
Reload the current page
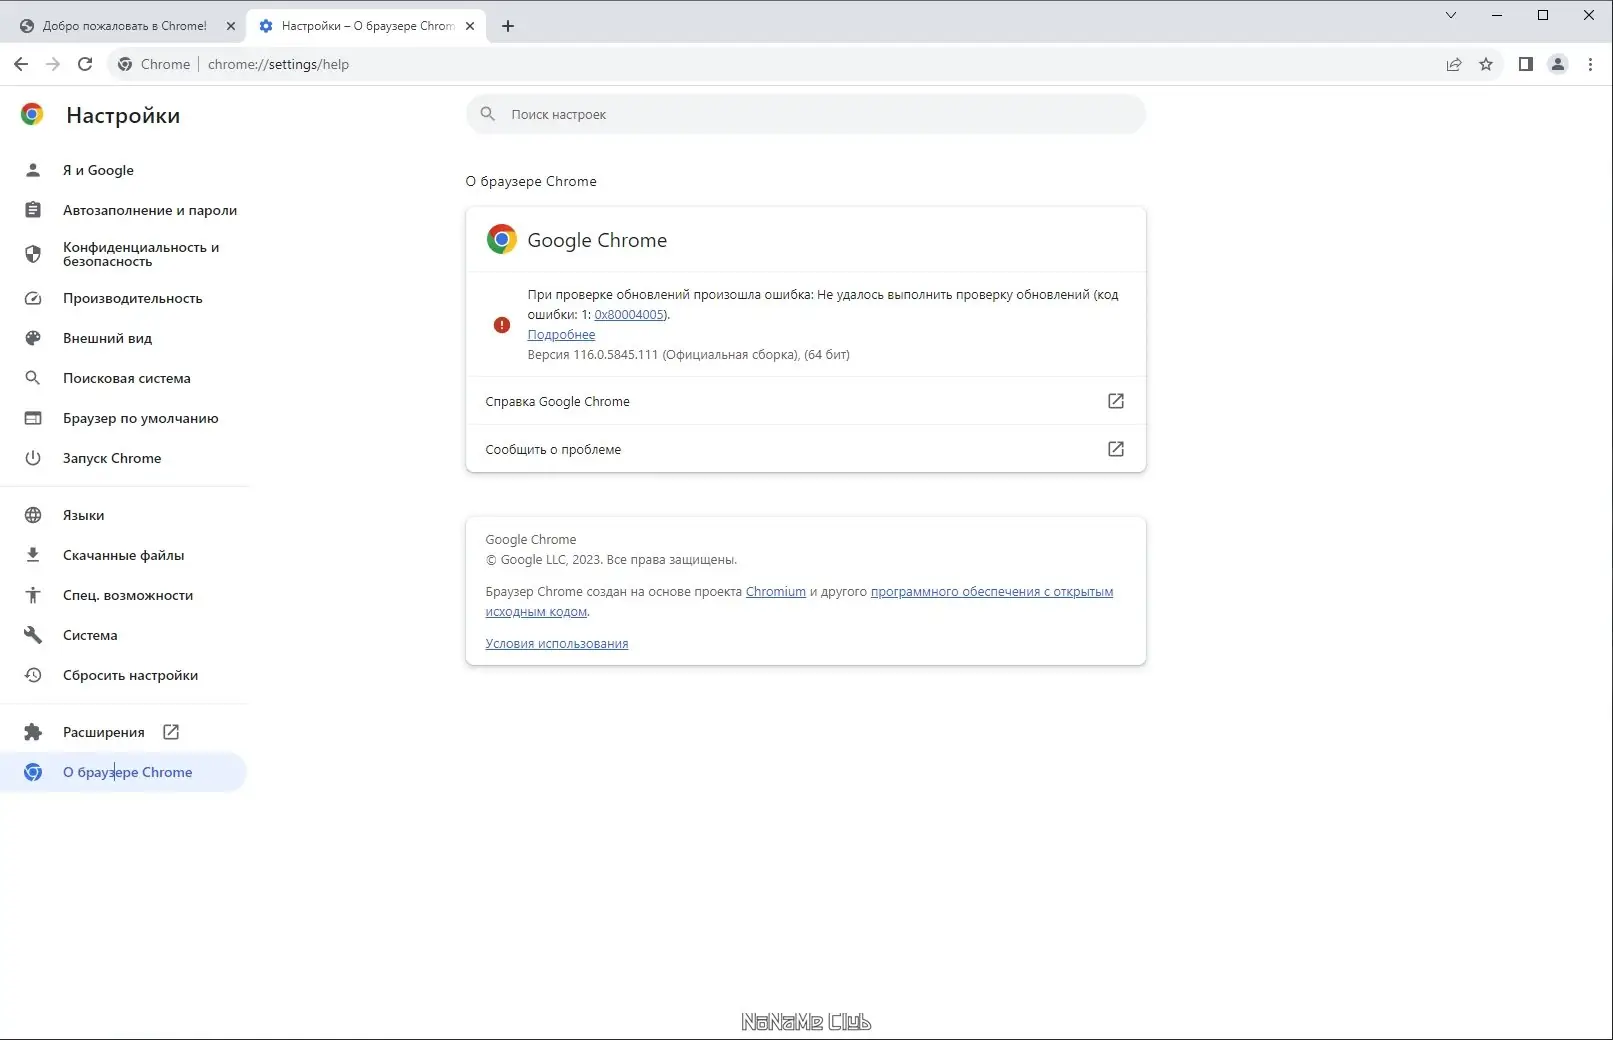pyautogui.click(x=85, y=64)
